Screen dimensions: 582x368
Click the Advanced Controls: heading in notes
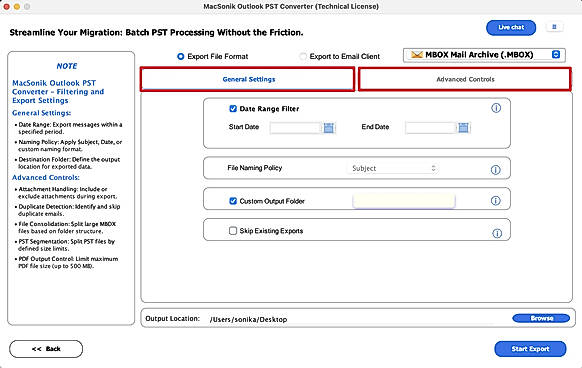(46, 178)
